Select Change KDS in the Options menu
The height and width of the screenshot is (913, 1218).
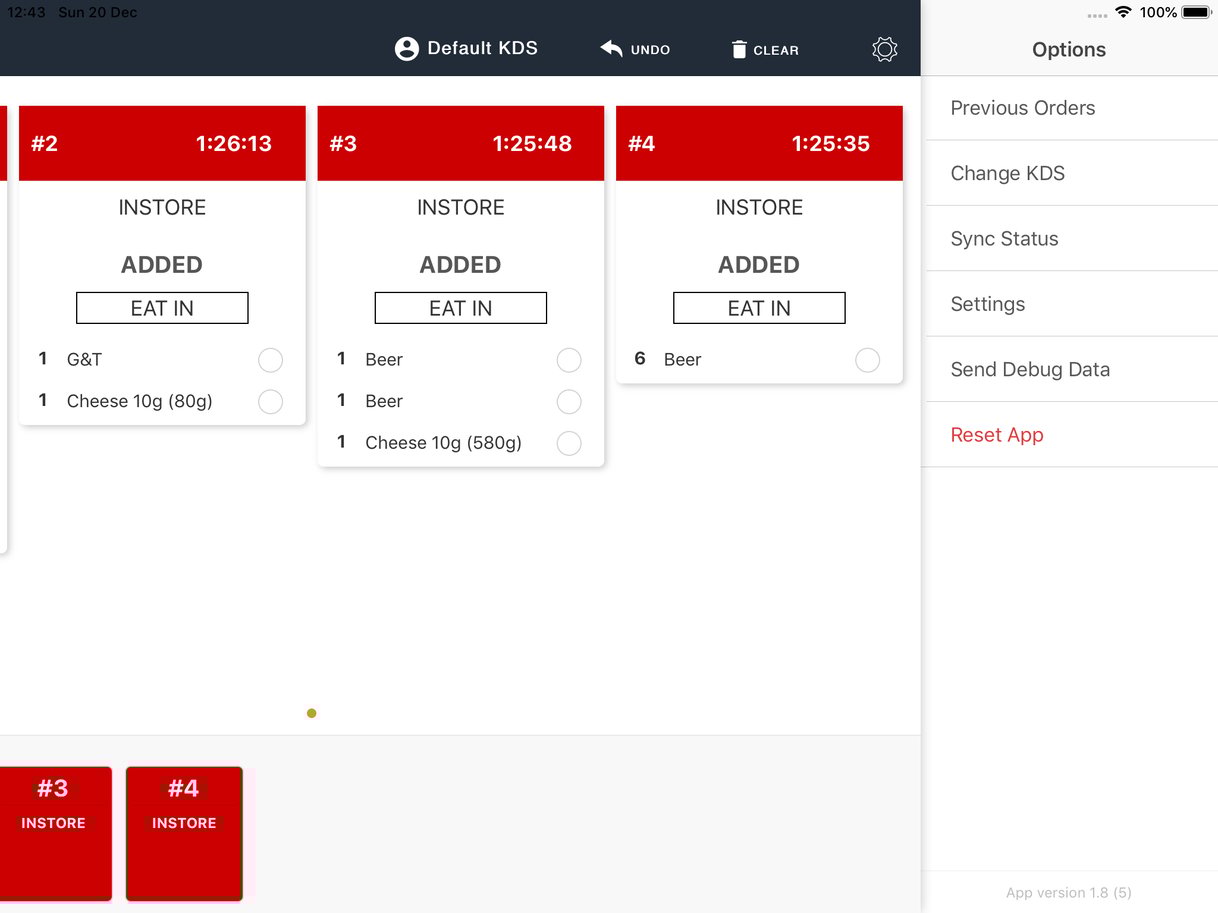click(1007, 173)
